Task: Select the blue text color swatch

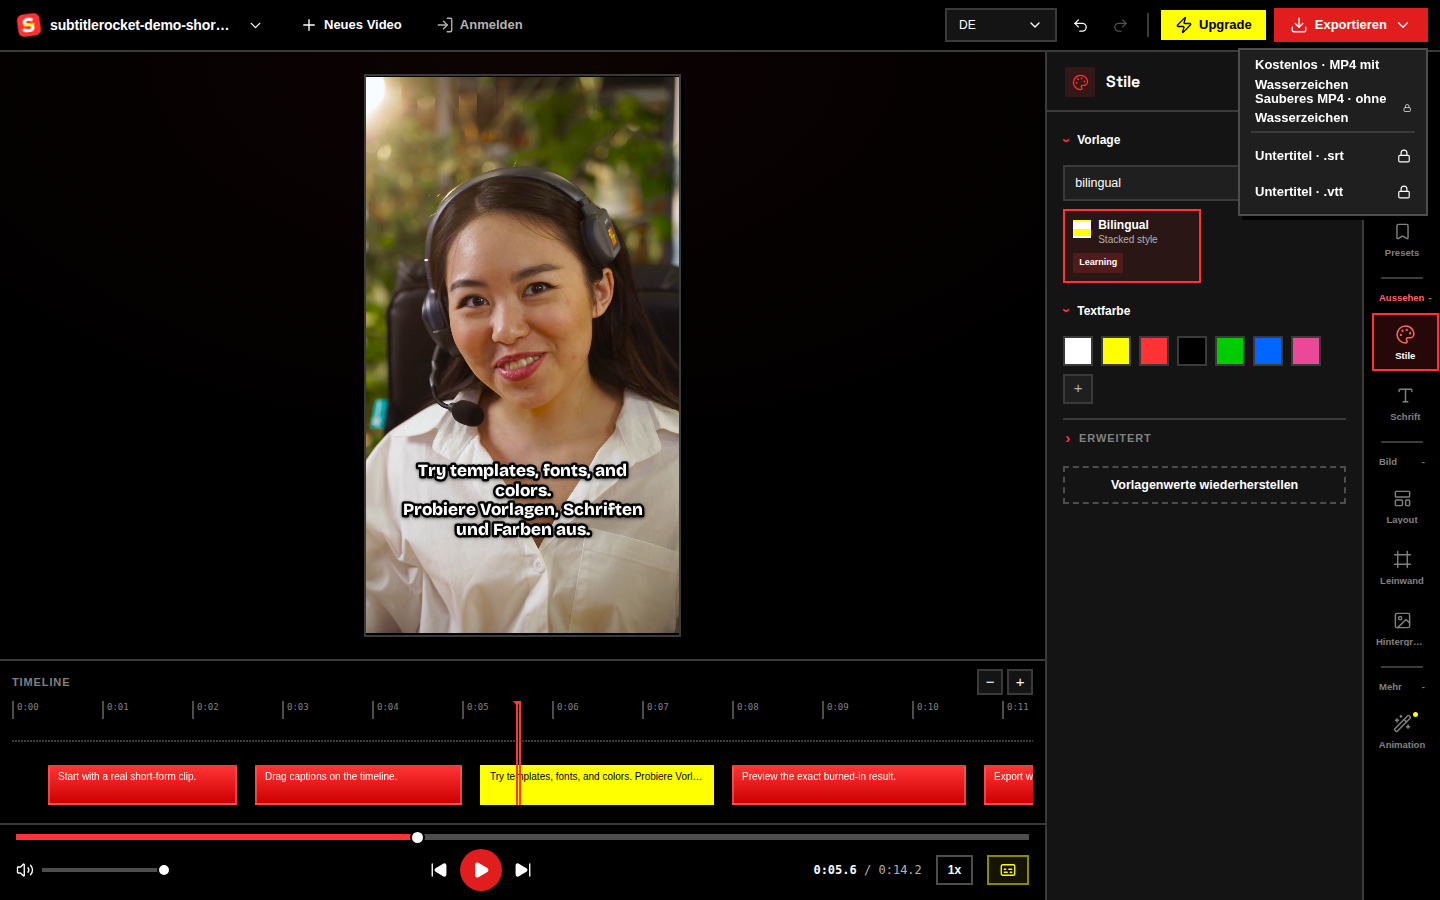Action: click(1268, 351)
